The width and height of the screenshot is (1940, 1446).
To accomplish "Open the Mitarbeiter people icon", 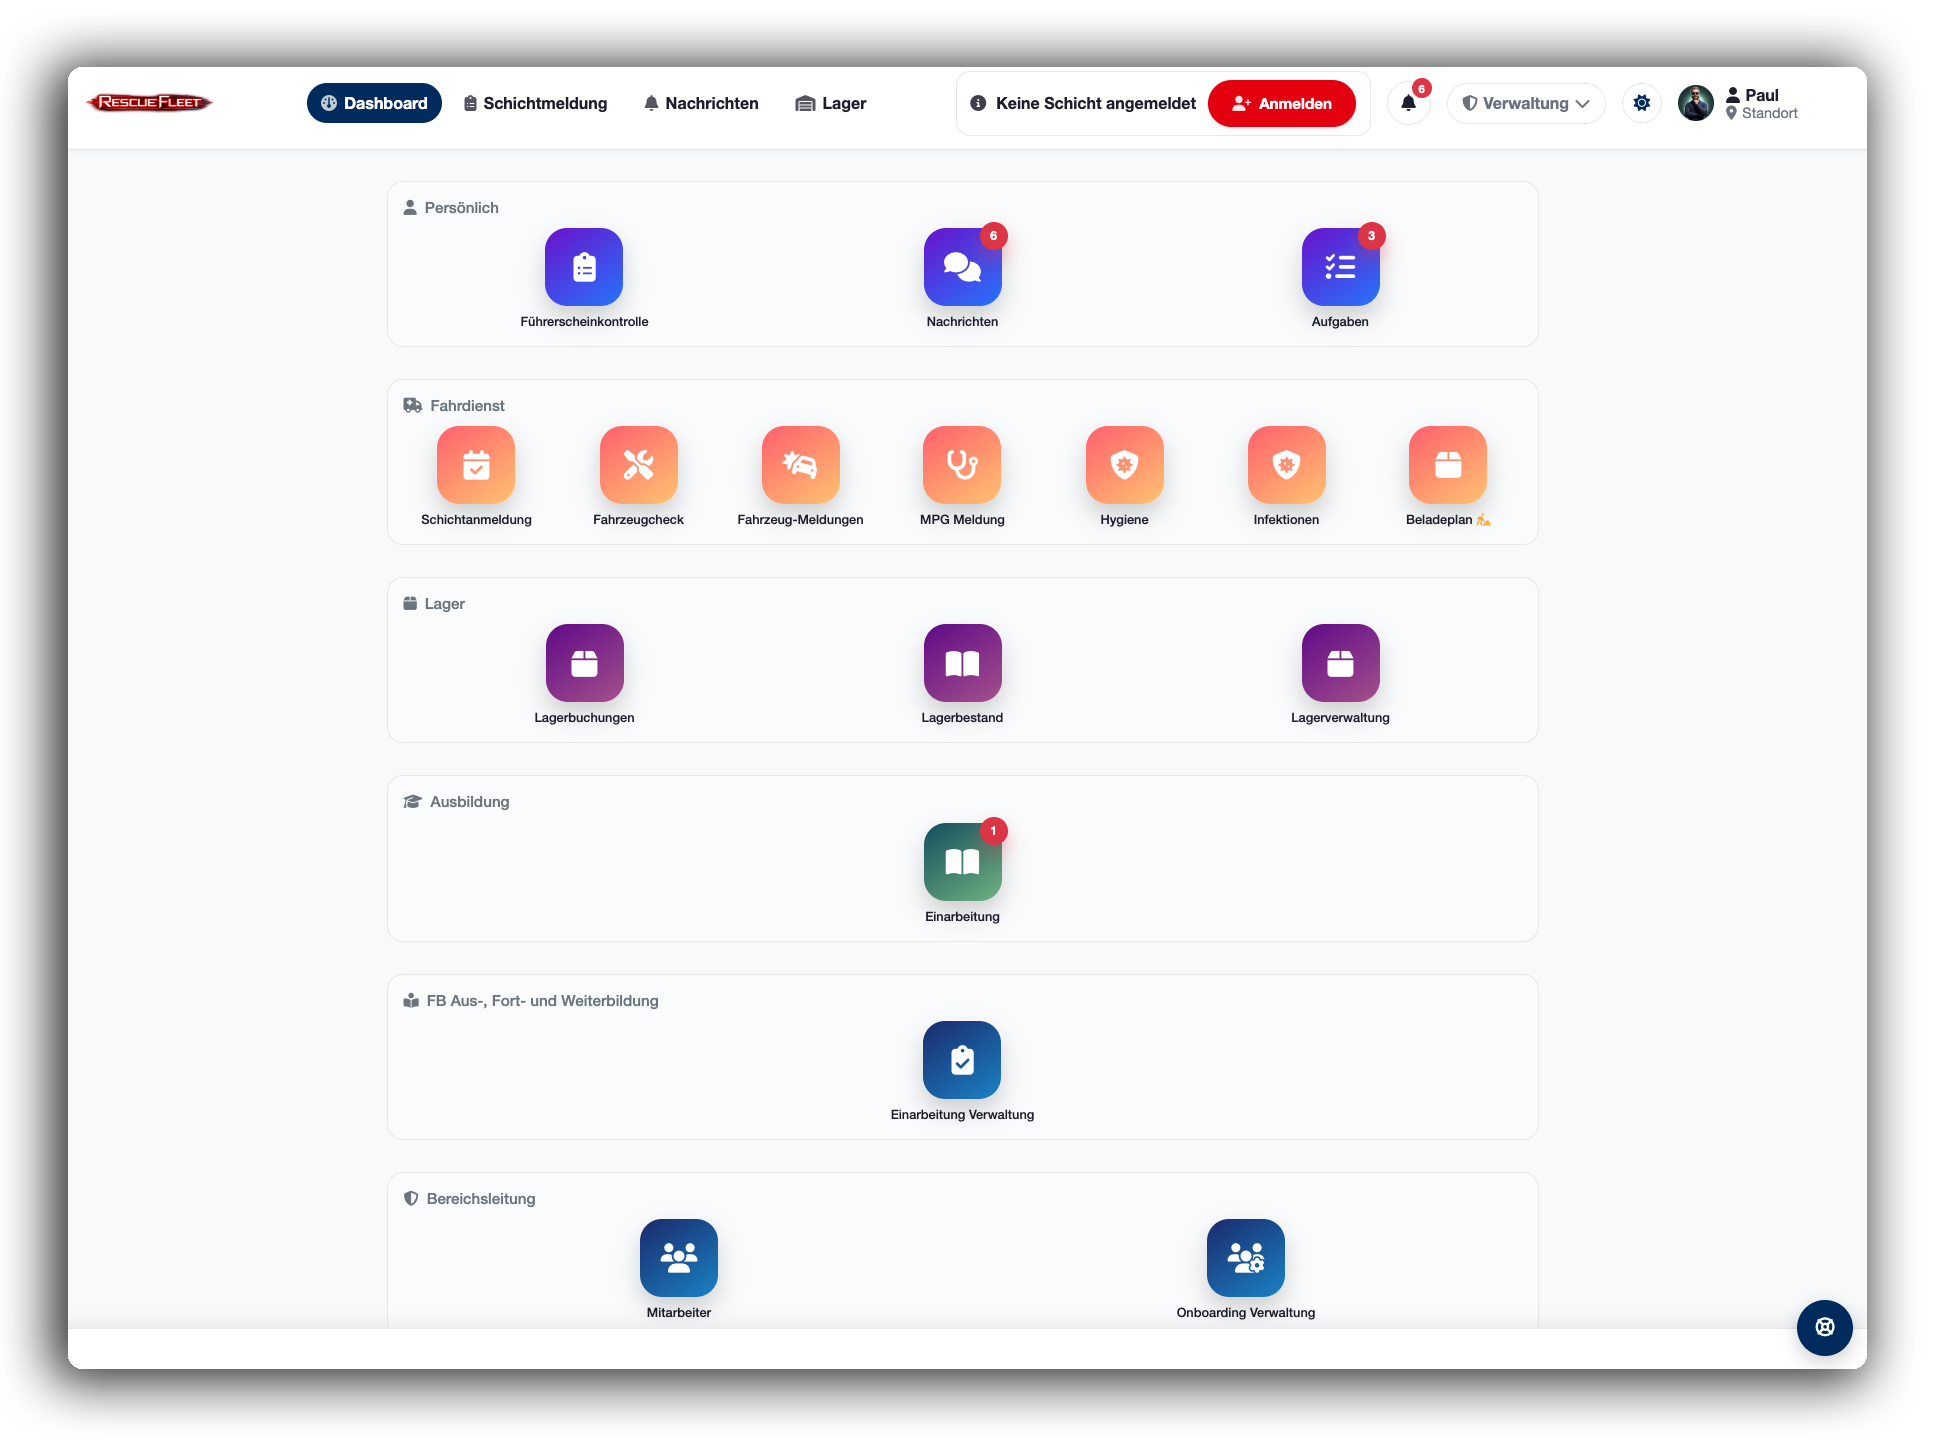I will (x=678, y=1258).
